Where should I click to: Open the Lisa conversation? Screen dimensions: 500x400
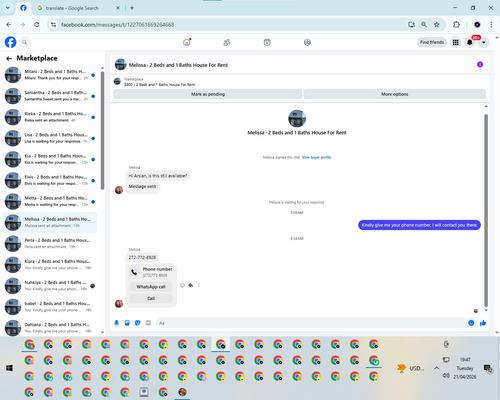coord(50,138)
